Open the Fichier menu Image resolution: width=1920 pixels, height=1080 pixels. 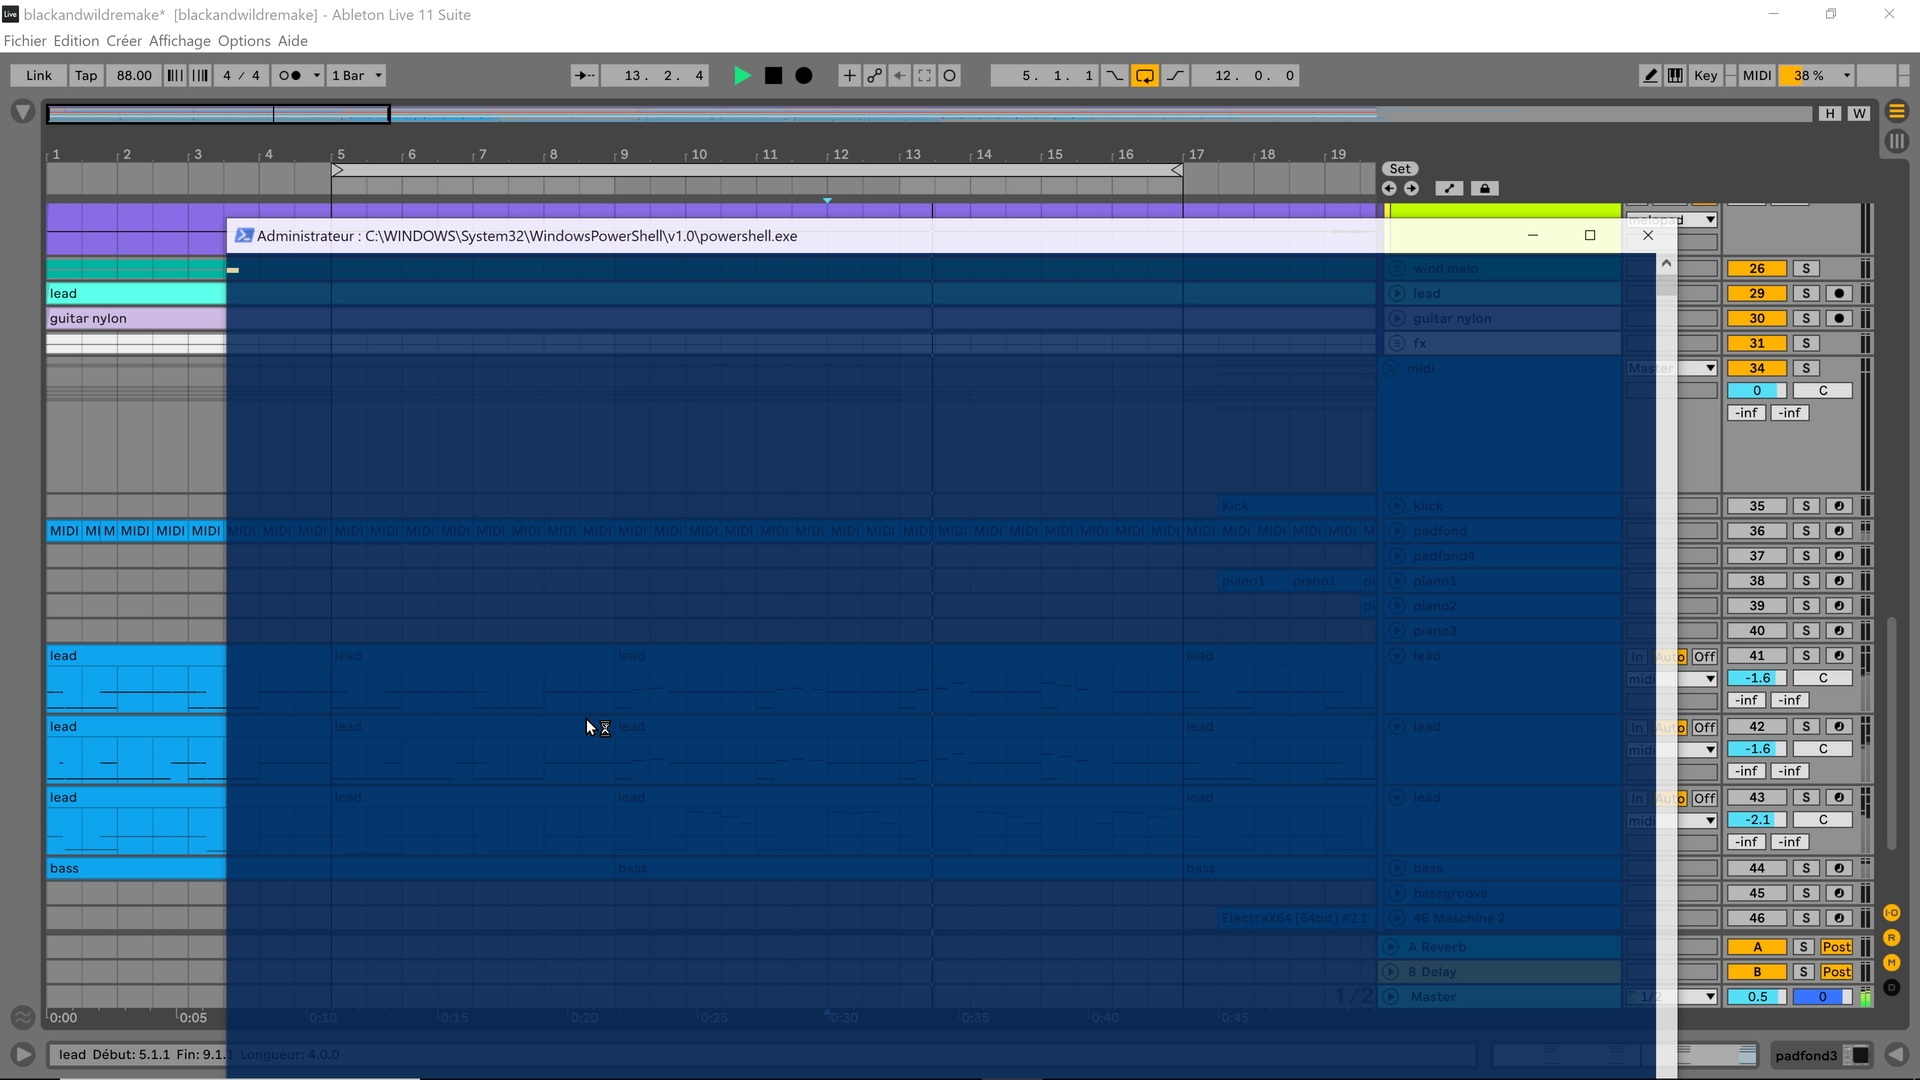point(25,41)
